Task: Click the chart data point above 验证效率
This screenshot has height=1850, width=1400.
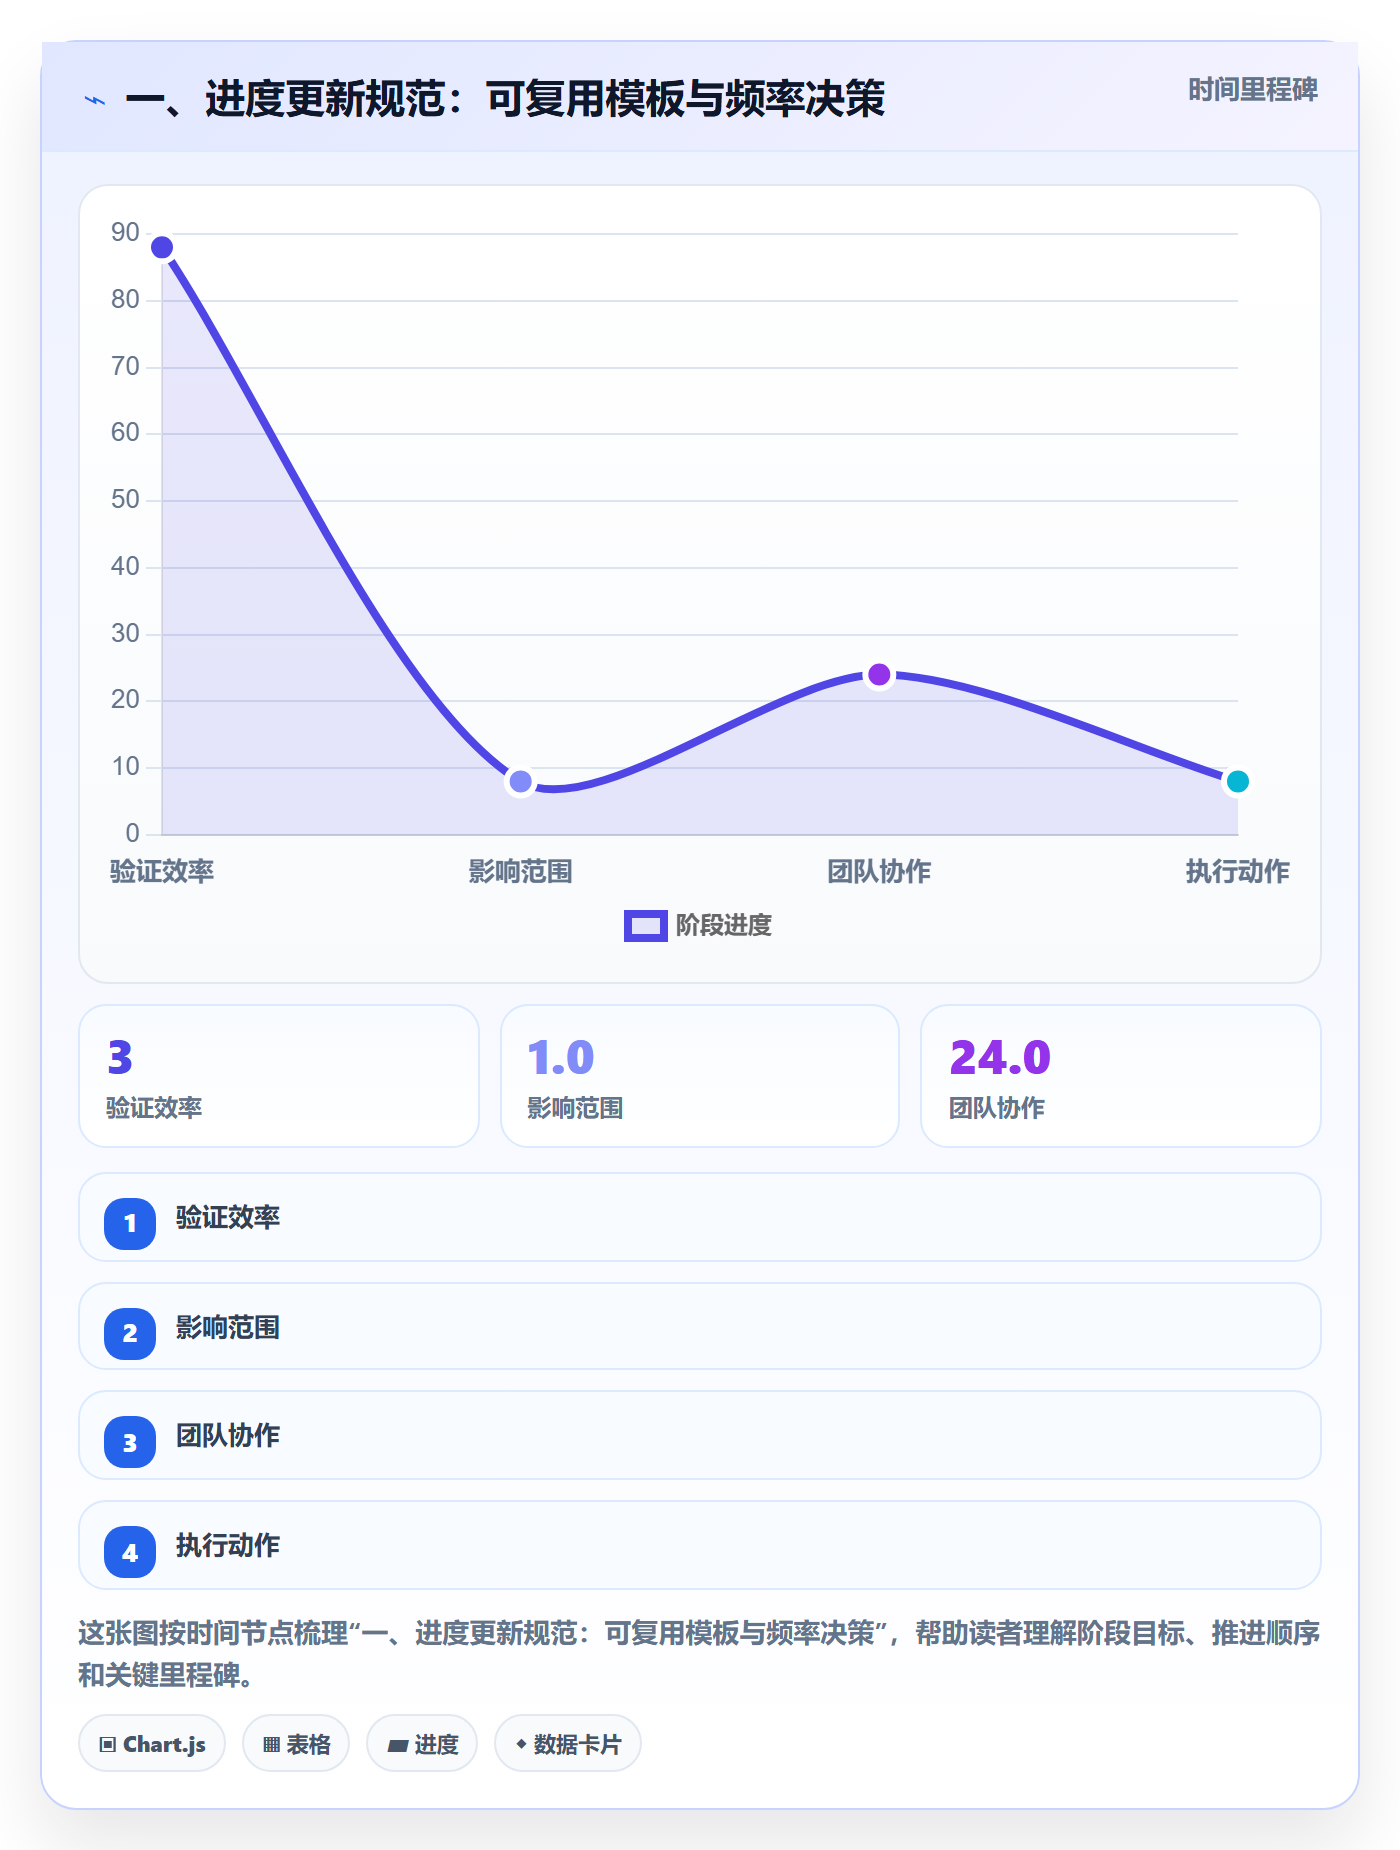Action: click(x=162, y=247)
